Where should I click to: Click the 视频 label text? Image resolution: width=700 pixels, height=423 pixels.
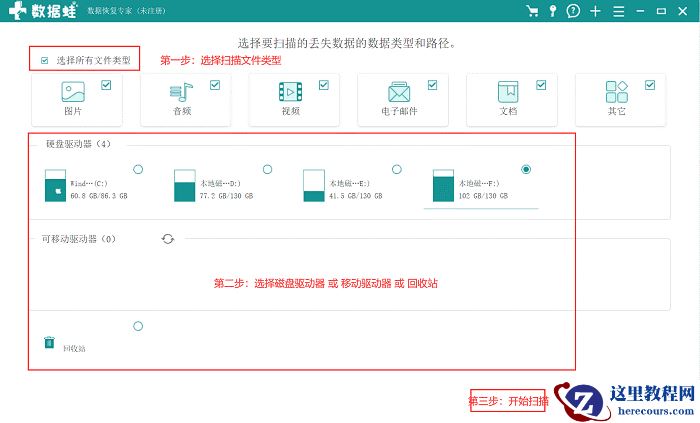click(x=291, y=111)
